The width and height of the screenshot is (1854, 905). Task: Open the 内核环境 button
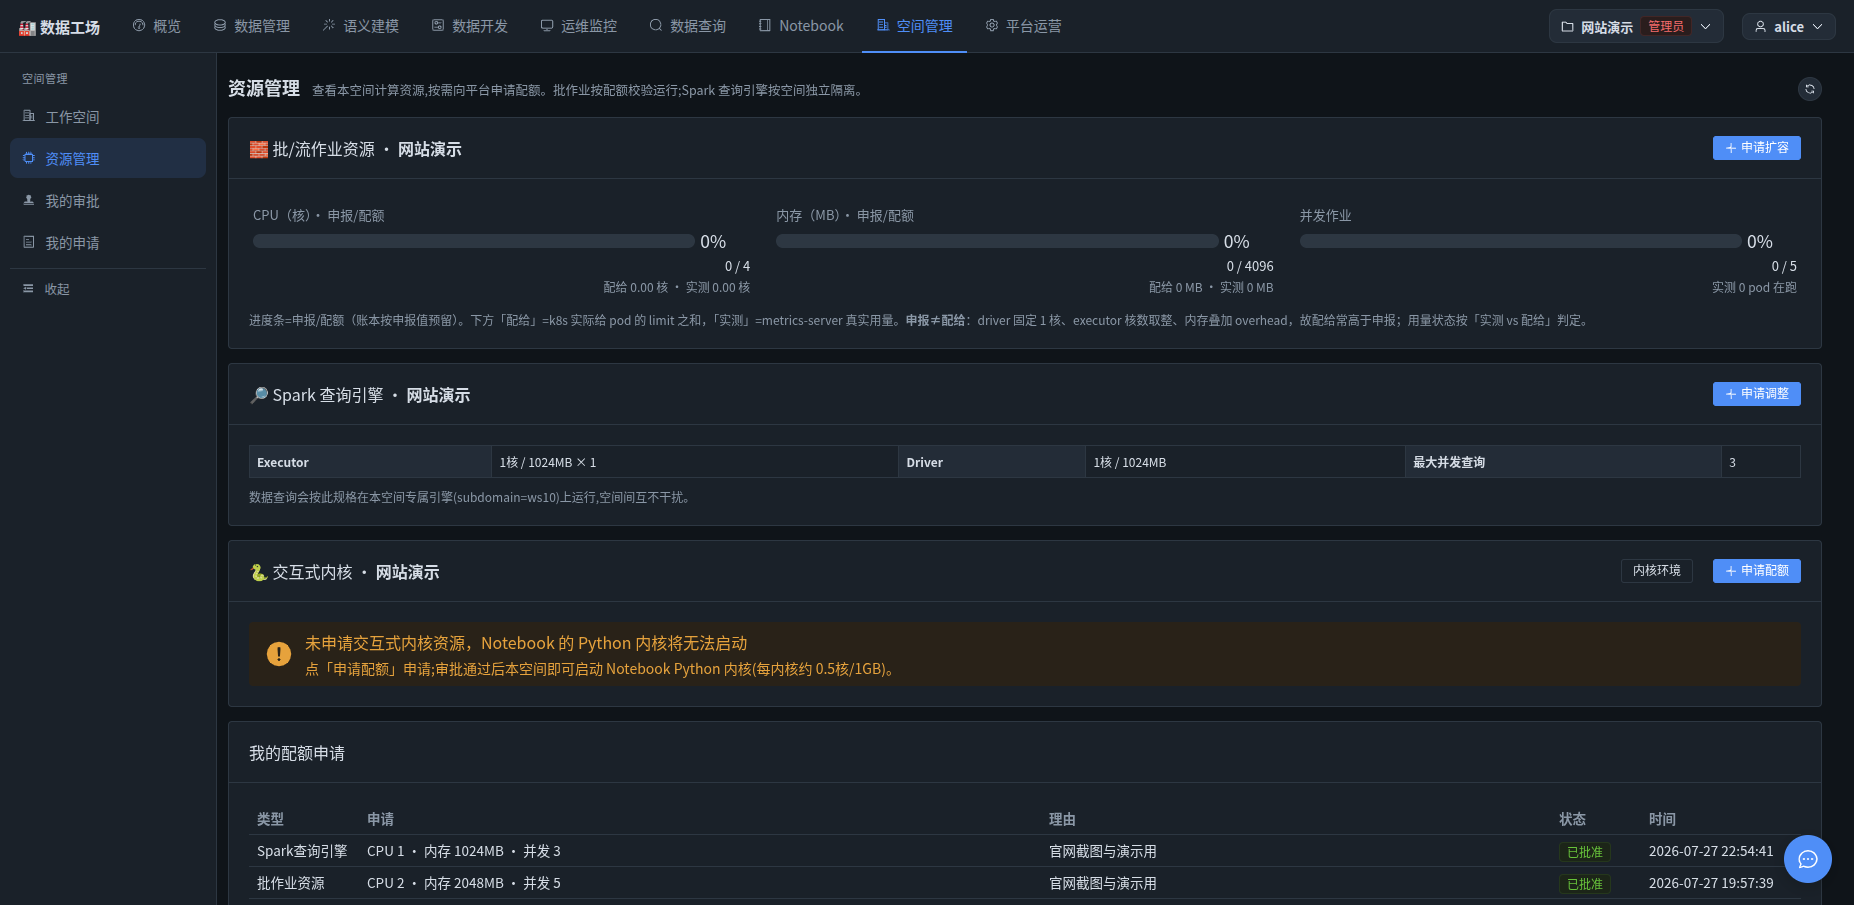[x=1656, y=571]
